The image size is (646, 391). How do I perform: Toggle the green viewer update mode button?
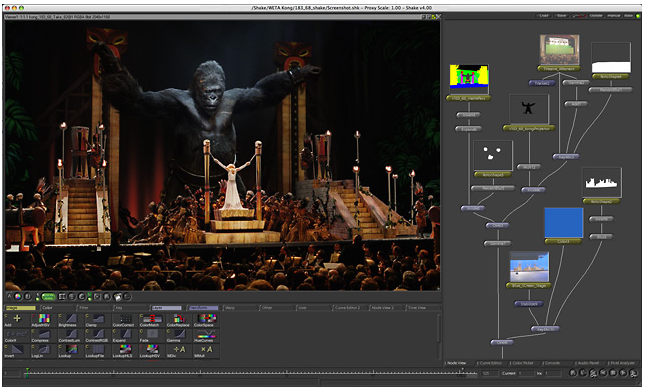tap(49, 296)
